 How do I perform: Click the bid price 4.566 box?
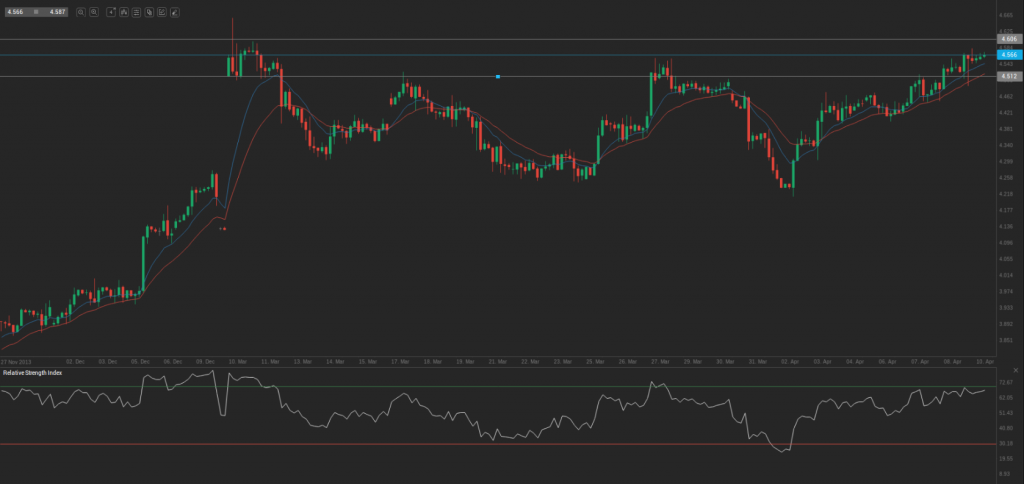pos(18,12)
